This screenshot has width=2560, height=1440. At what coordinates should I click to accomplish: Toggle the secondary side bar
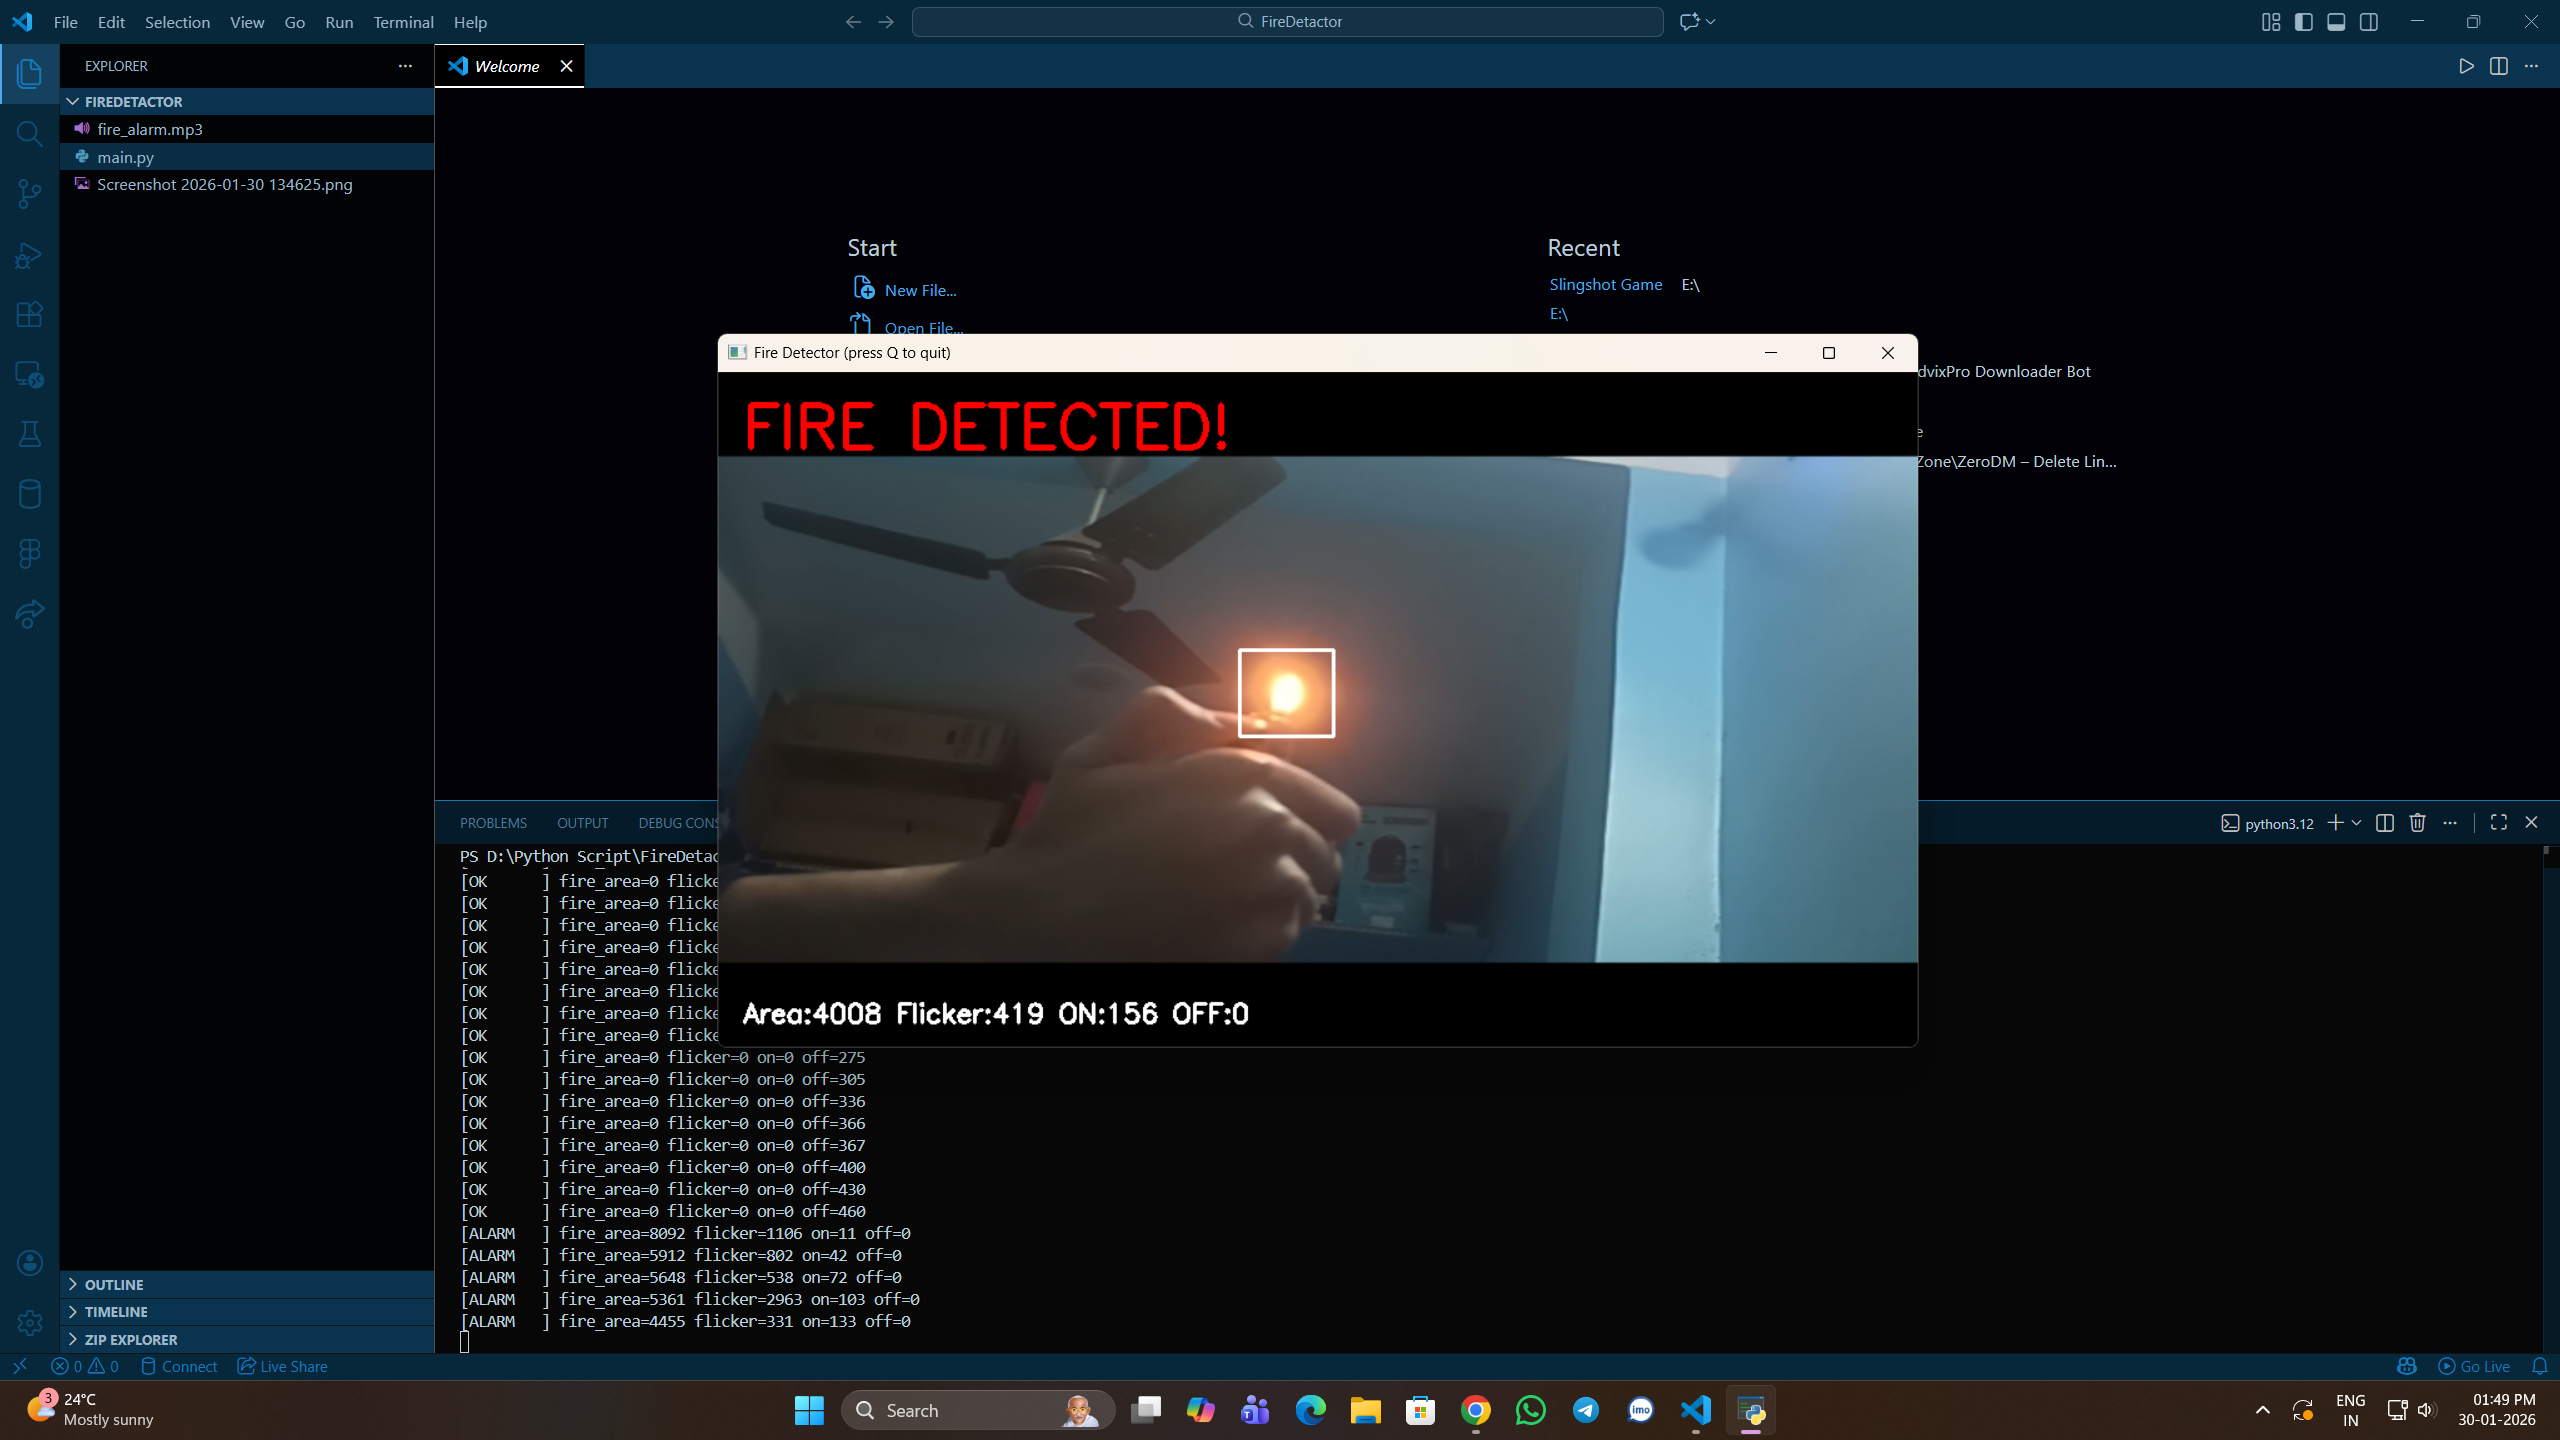[x=2370, y=21]
